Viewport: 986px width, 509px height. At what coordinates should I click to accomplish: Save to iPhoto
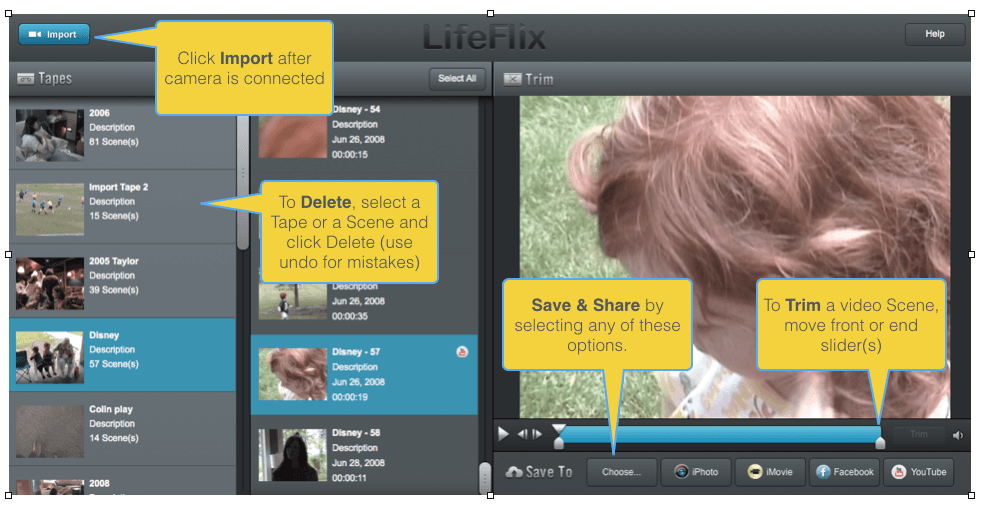click(x=696, y=472)
